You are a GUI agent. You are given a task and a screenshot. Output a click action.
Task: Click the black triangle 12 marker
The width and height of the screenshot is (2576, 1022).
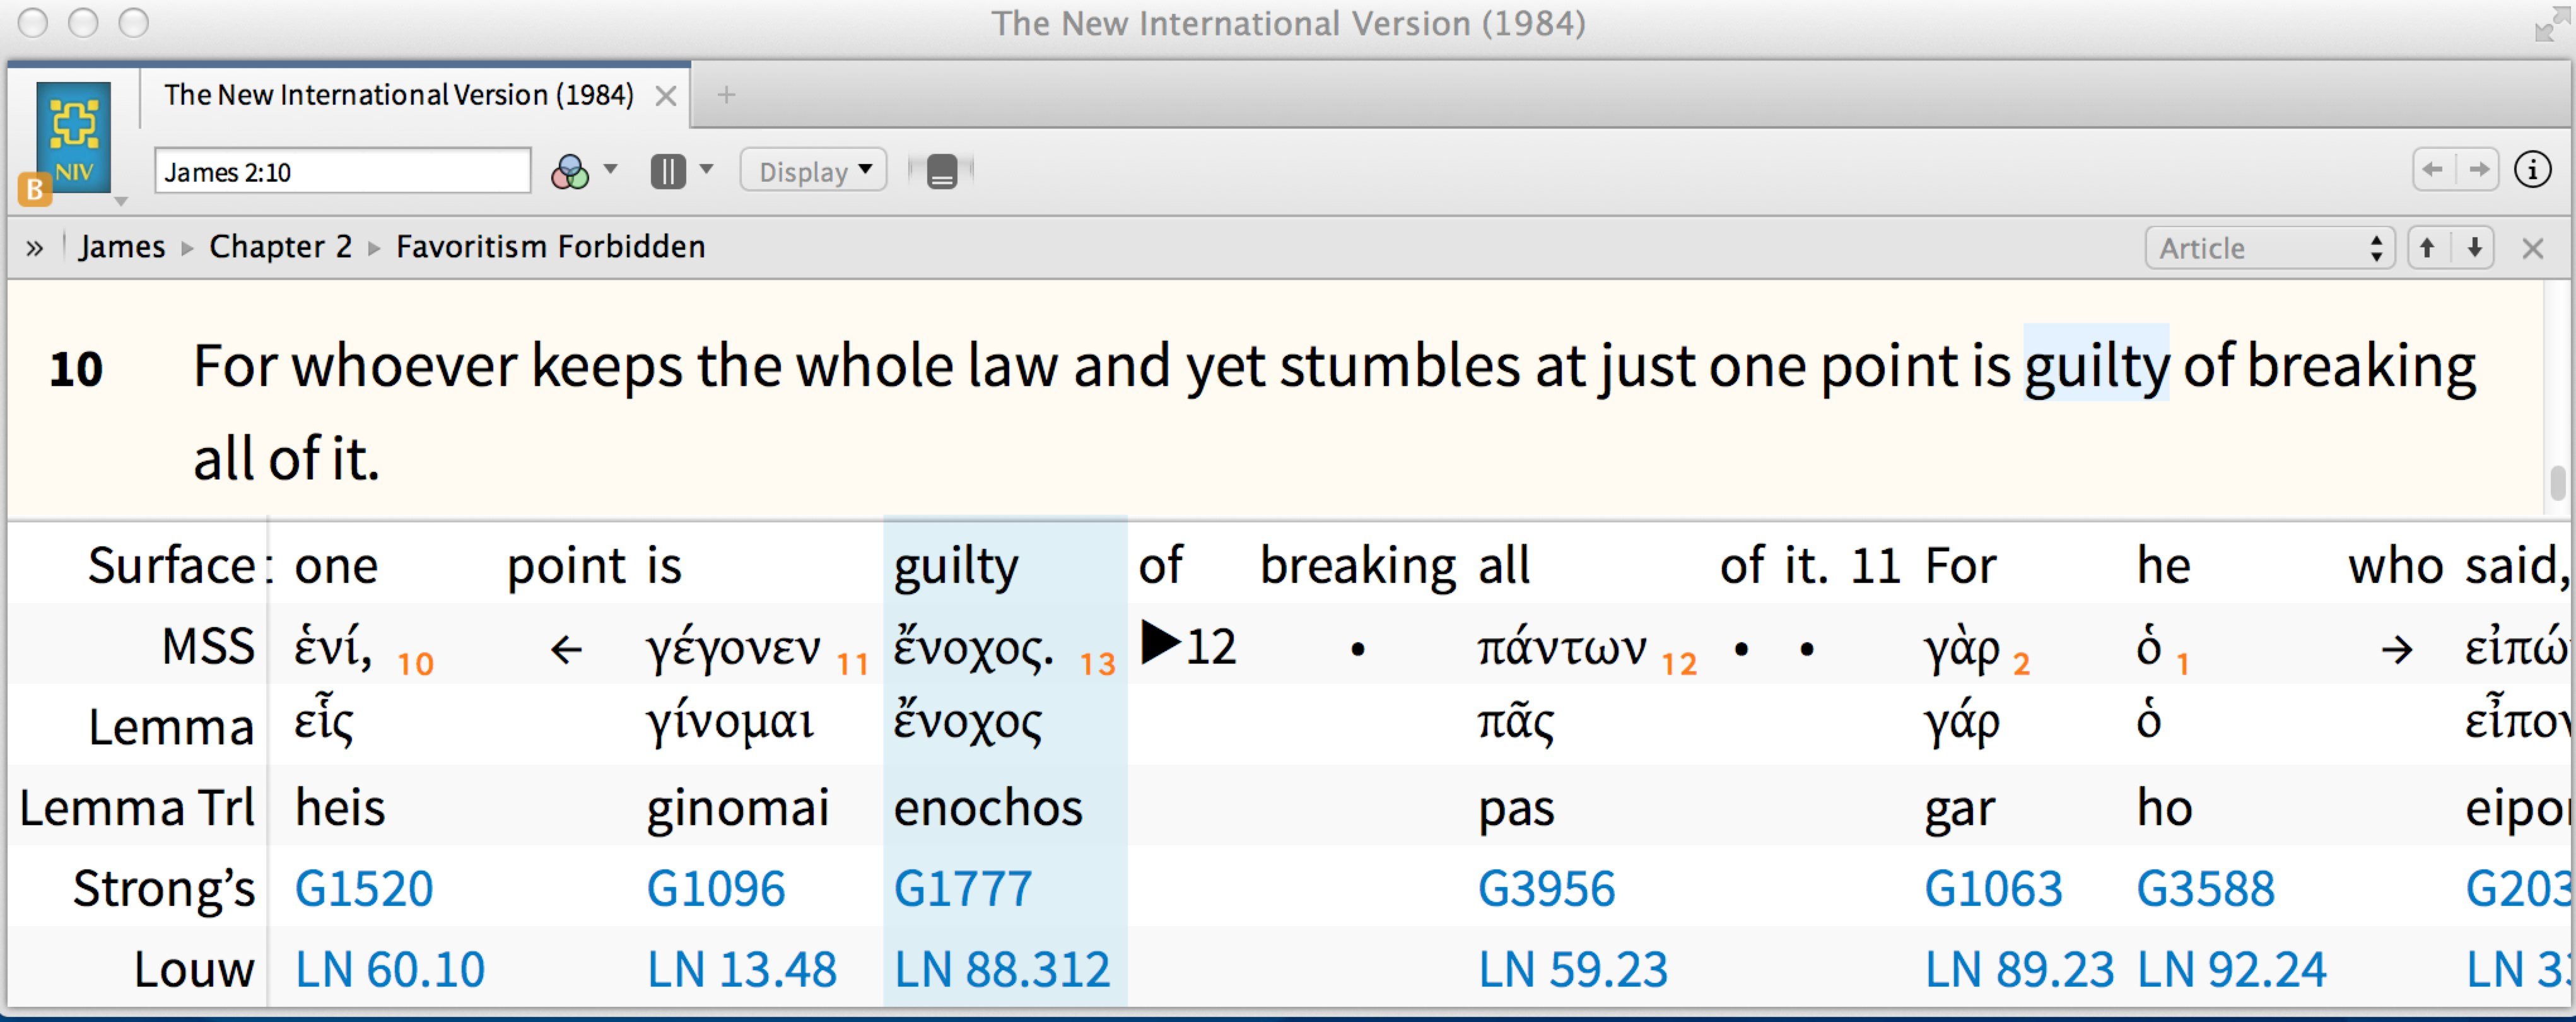pos(1188,645)
